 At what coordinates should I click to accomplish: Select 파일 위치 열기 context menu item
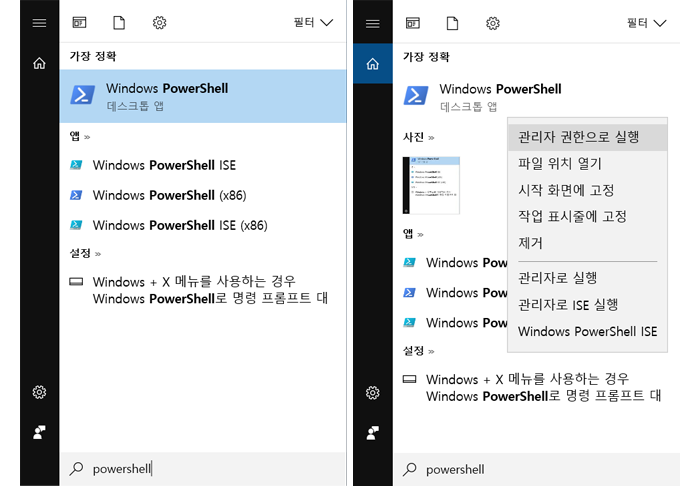pyautogui.click(x=588, y=163)
